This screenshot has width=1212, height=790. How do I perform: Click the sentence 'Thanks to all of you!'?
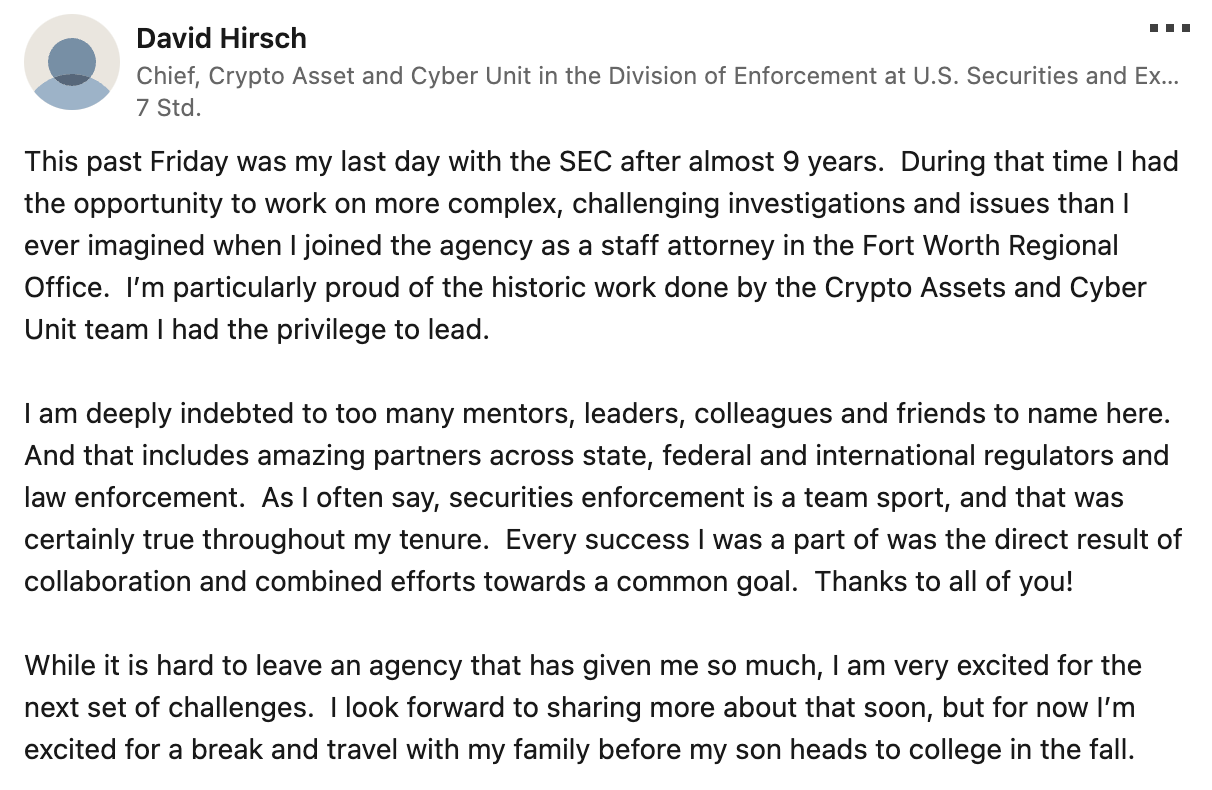(944, 581)
